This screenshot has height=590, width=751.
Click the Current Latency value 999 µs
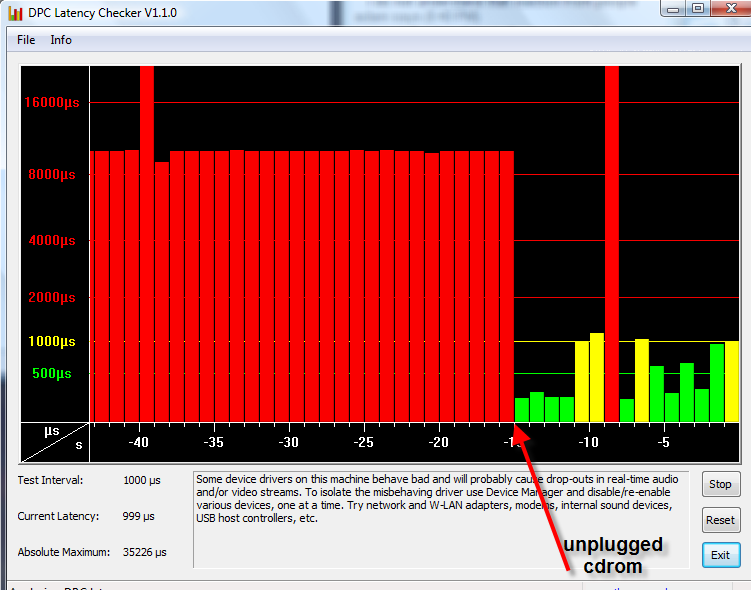(x=138, y=516)
